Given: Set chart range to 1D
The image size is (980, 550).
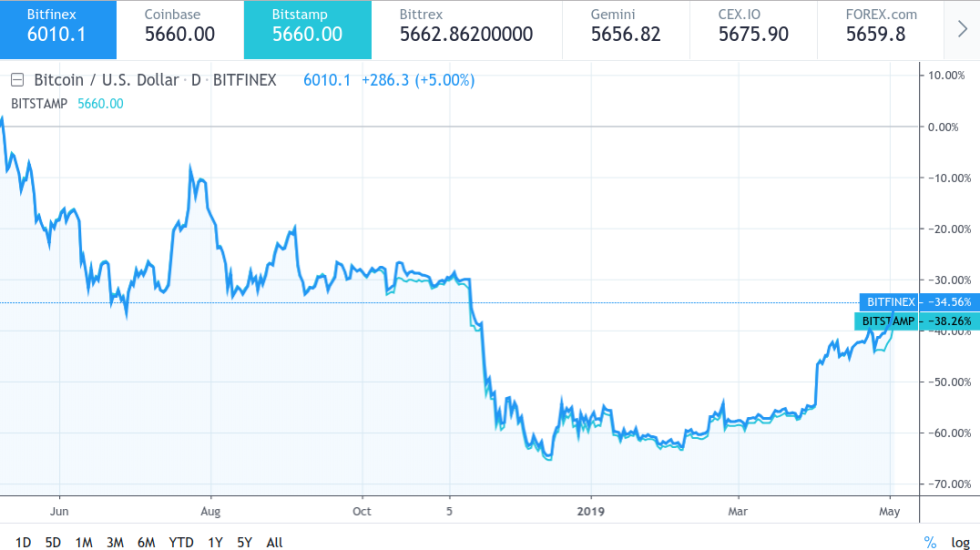Looking at the screenshot, I should pos(23,542).
